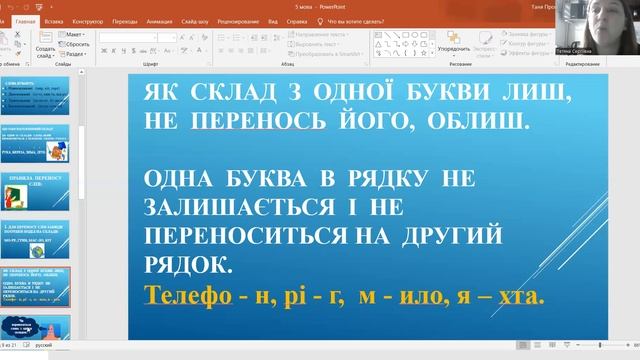The image size is (640, 360).
Task: Open the Вид ribbon tab
Action: pos(273,22)
